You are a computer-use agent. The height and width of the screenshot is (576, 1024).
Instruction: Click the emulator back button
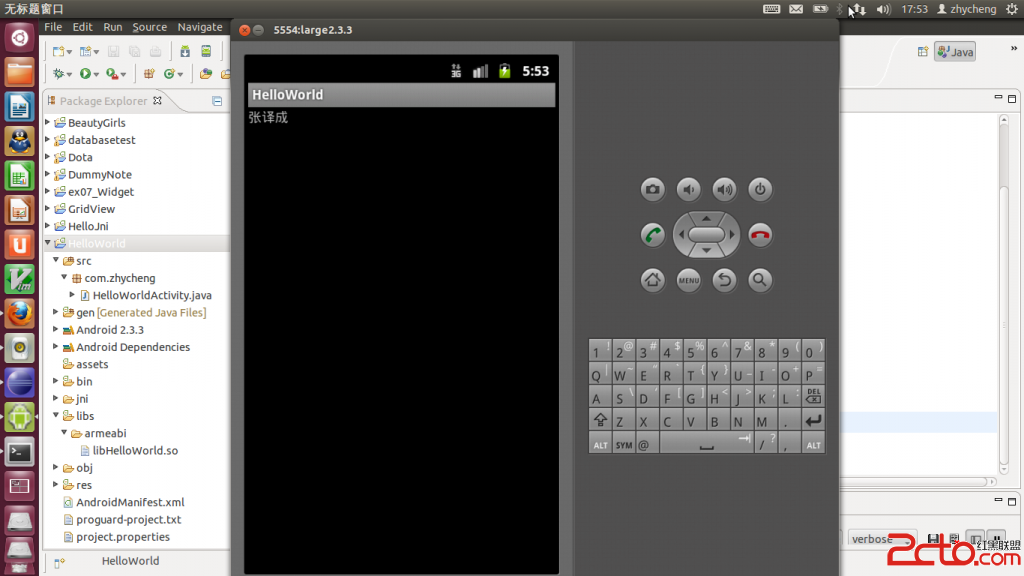[724, 280]
